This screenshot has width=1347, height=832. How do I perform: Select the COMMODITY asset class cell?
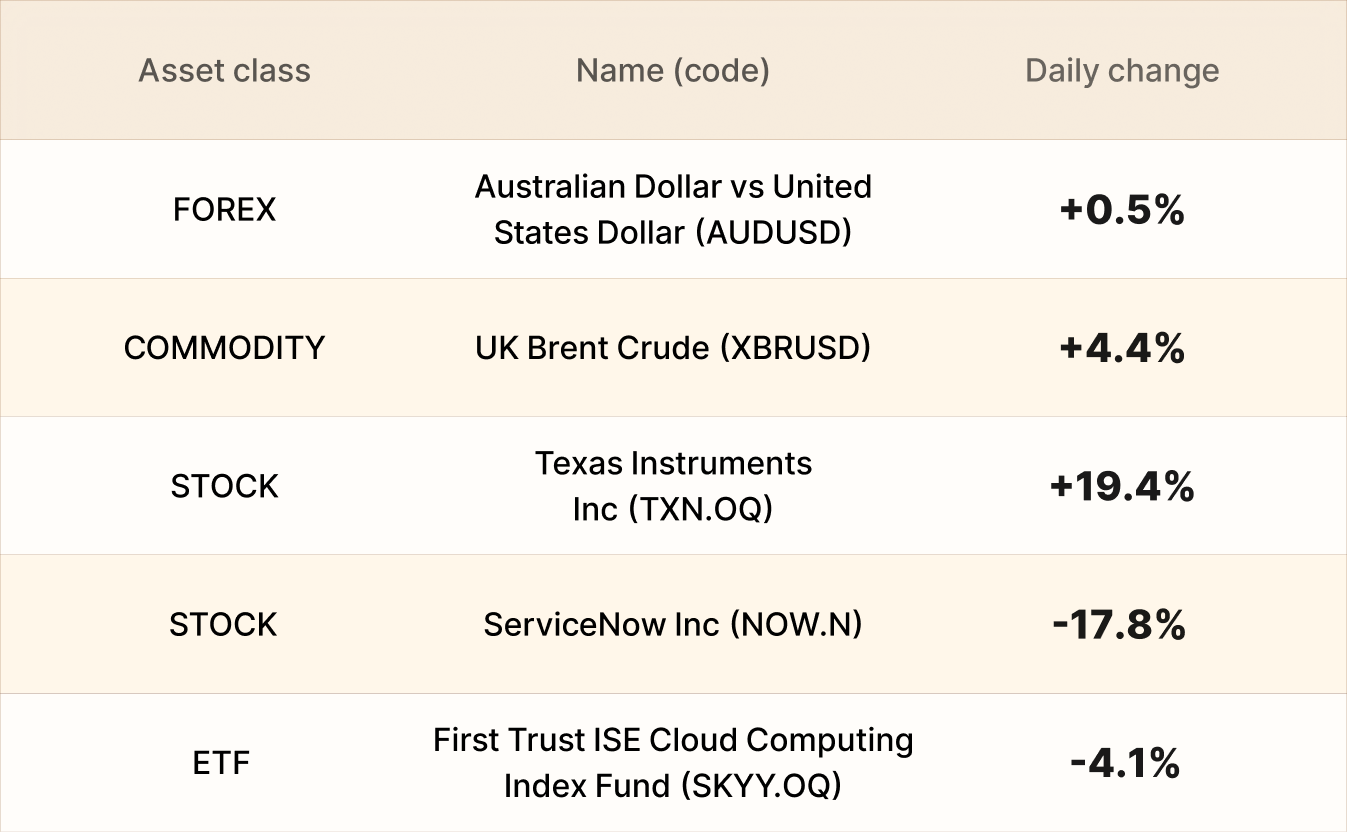coord(224,348)
